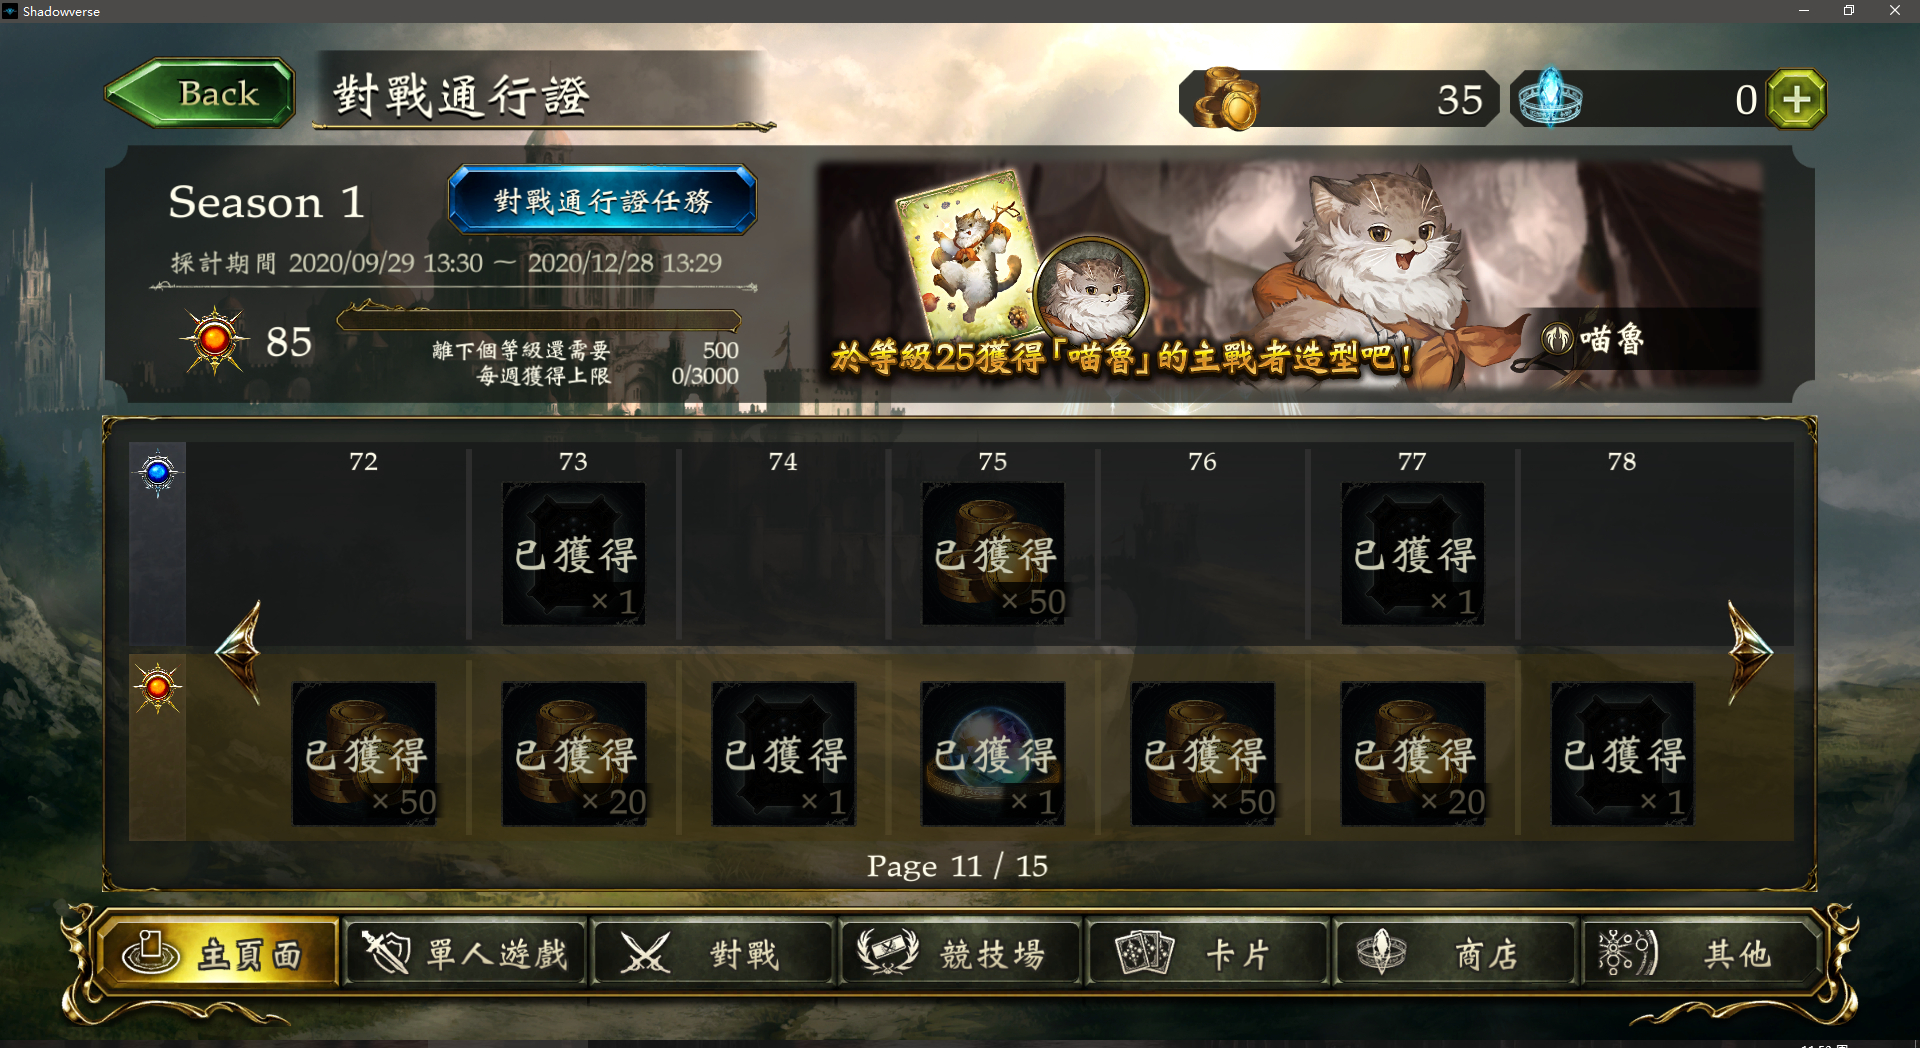Screen dimensions: 1920x1048
Task: Click the level progress bar
Action: [x=540, y=320]
